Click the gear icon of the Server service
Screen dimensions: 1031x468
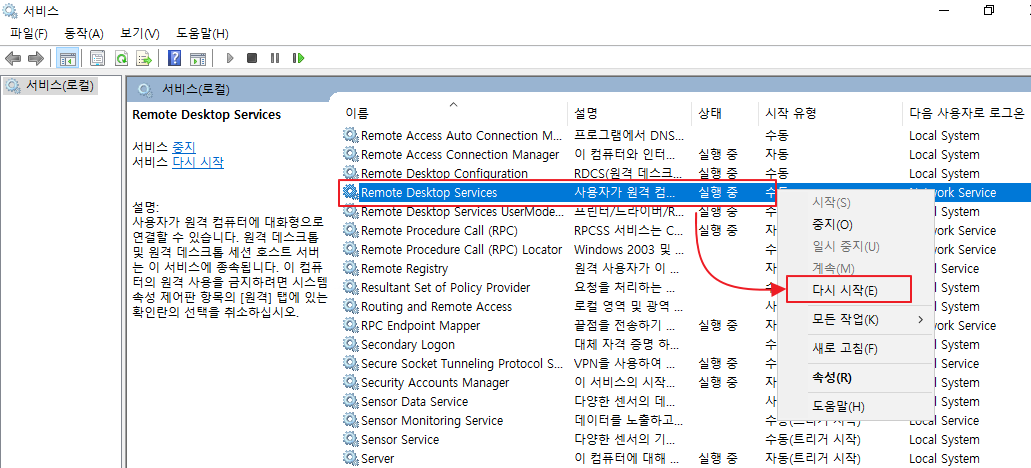click(350, 458)
